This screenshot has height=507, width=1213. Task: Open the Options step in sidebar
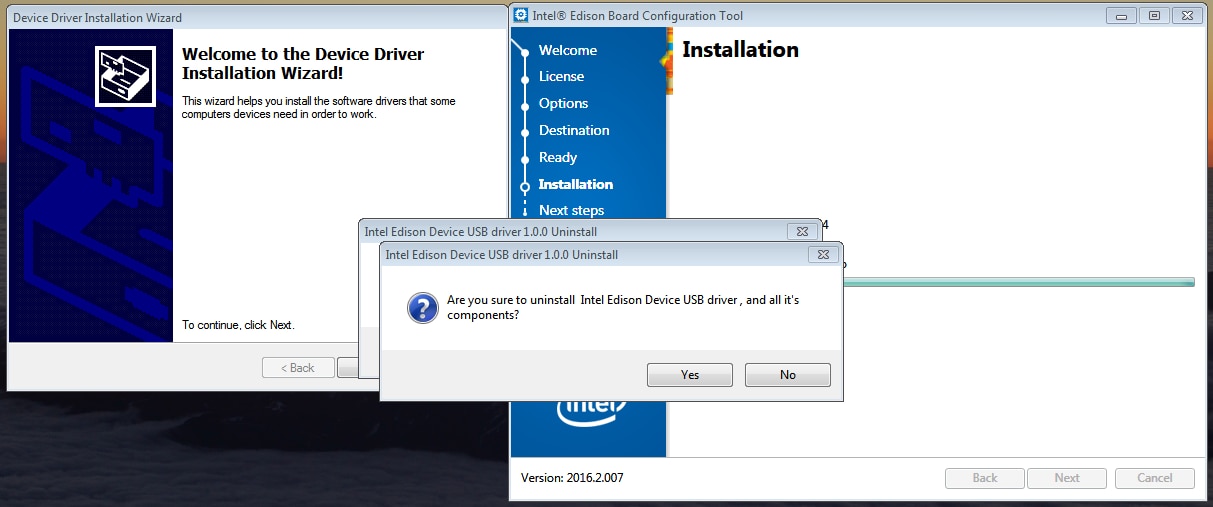pos(563,103)
